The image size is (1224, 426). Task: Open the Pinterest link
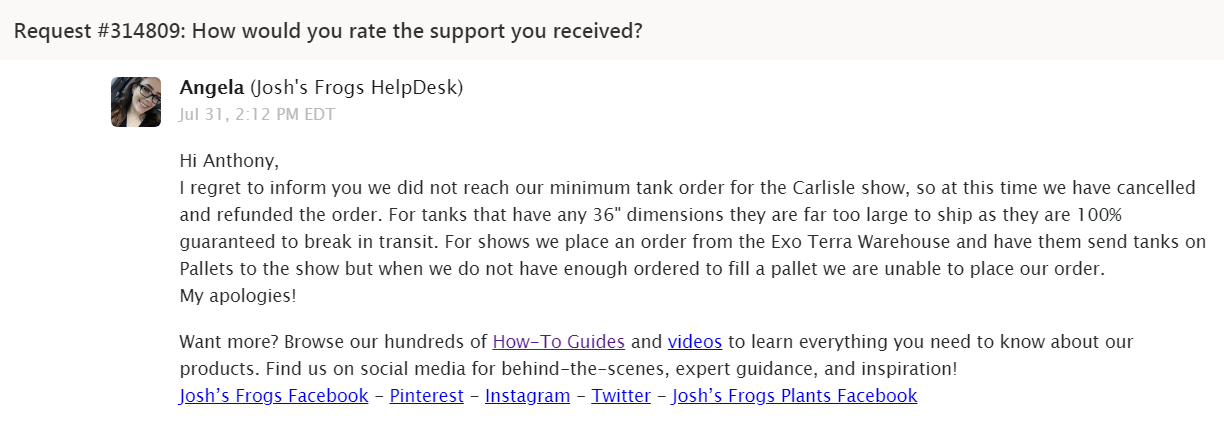click(426, 396)
